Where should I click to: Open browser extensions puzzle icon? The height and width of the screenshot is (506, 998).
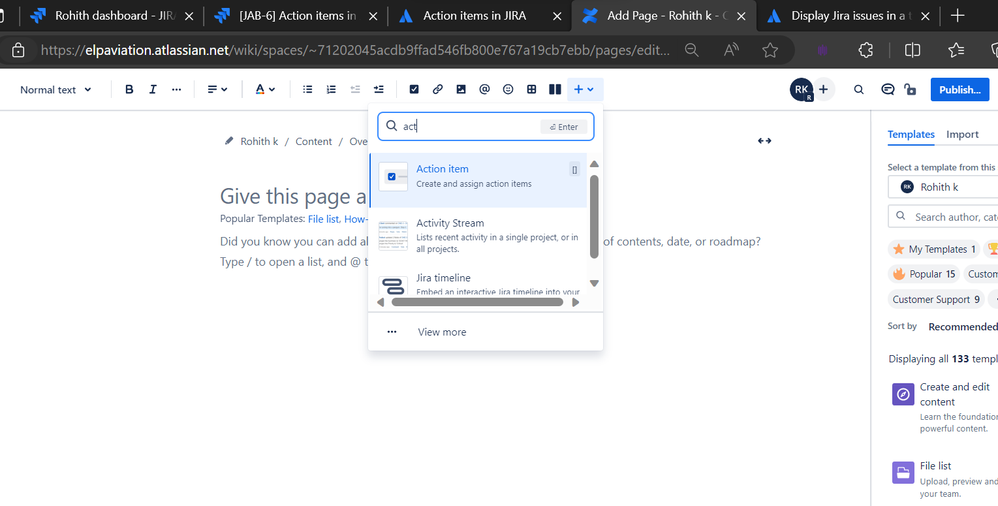coord(866,50)
